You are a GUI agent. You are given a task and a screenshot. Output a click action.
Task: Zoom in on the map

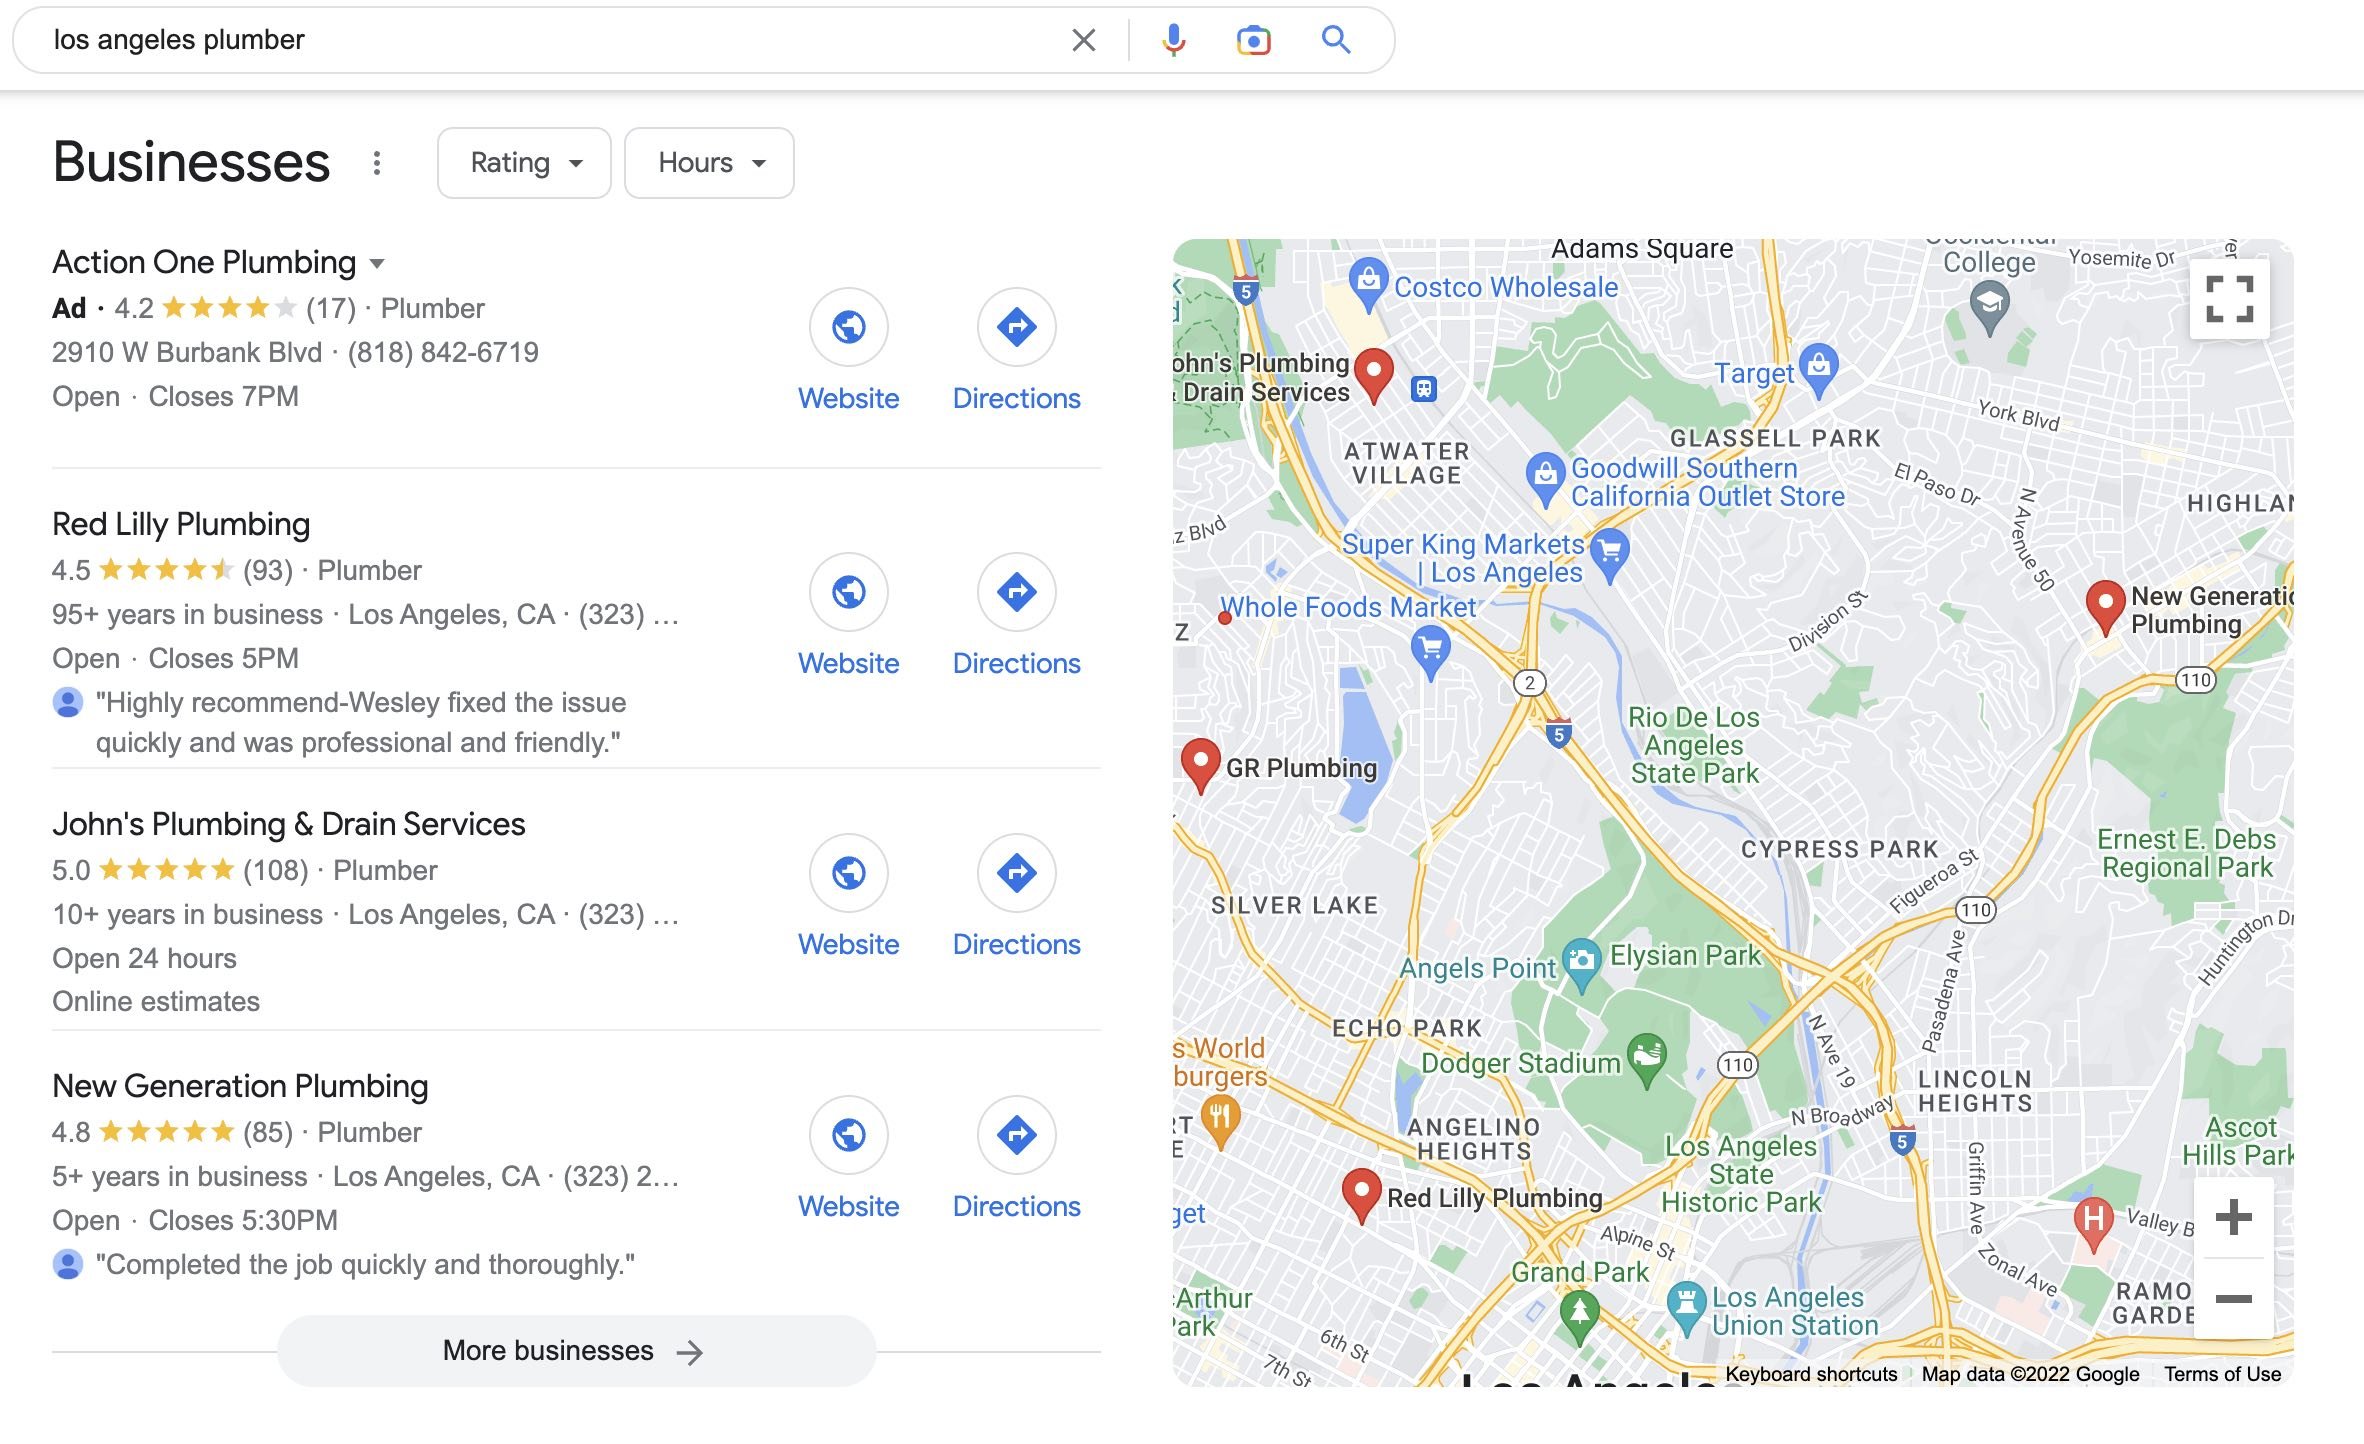click(2233, 1217)
